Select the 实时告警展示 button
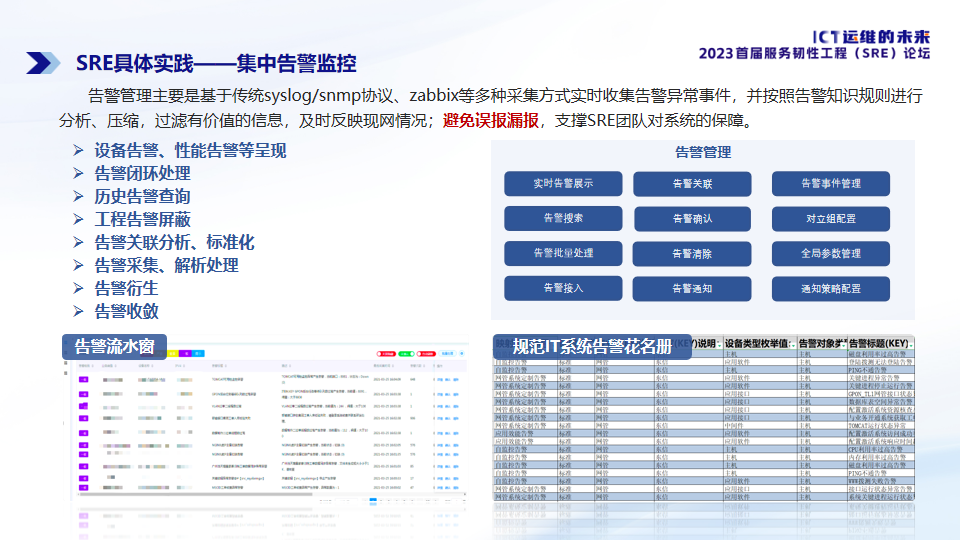 (x=563, y=184)
